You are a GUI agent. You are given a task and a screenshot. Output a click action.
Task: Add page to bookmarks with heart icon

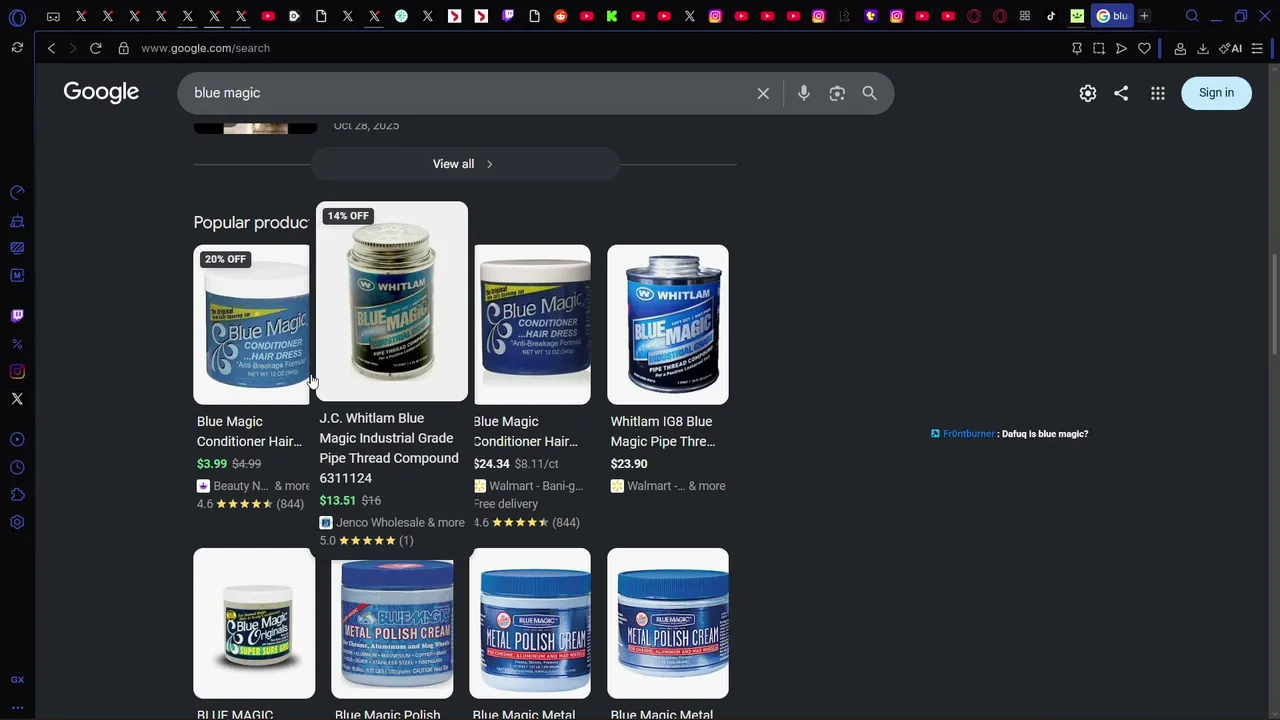pyautogui.click(x=1144, y=48)
